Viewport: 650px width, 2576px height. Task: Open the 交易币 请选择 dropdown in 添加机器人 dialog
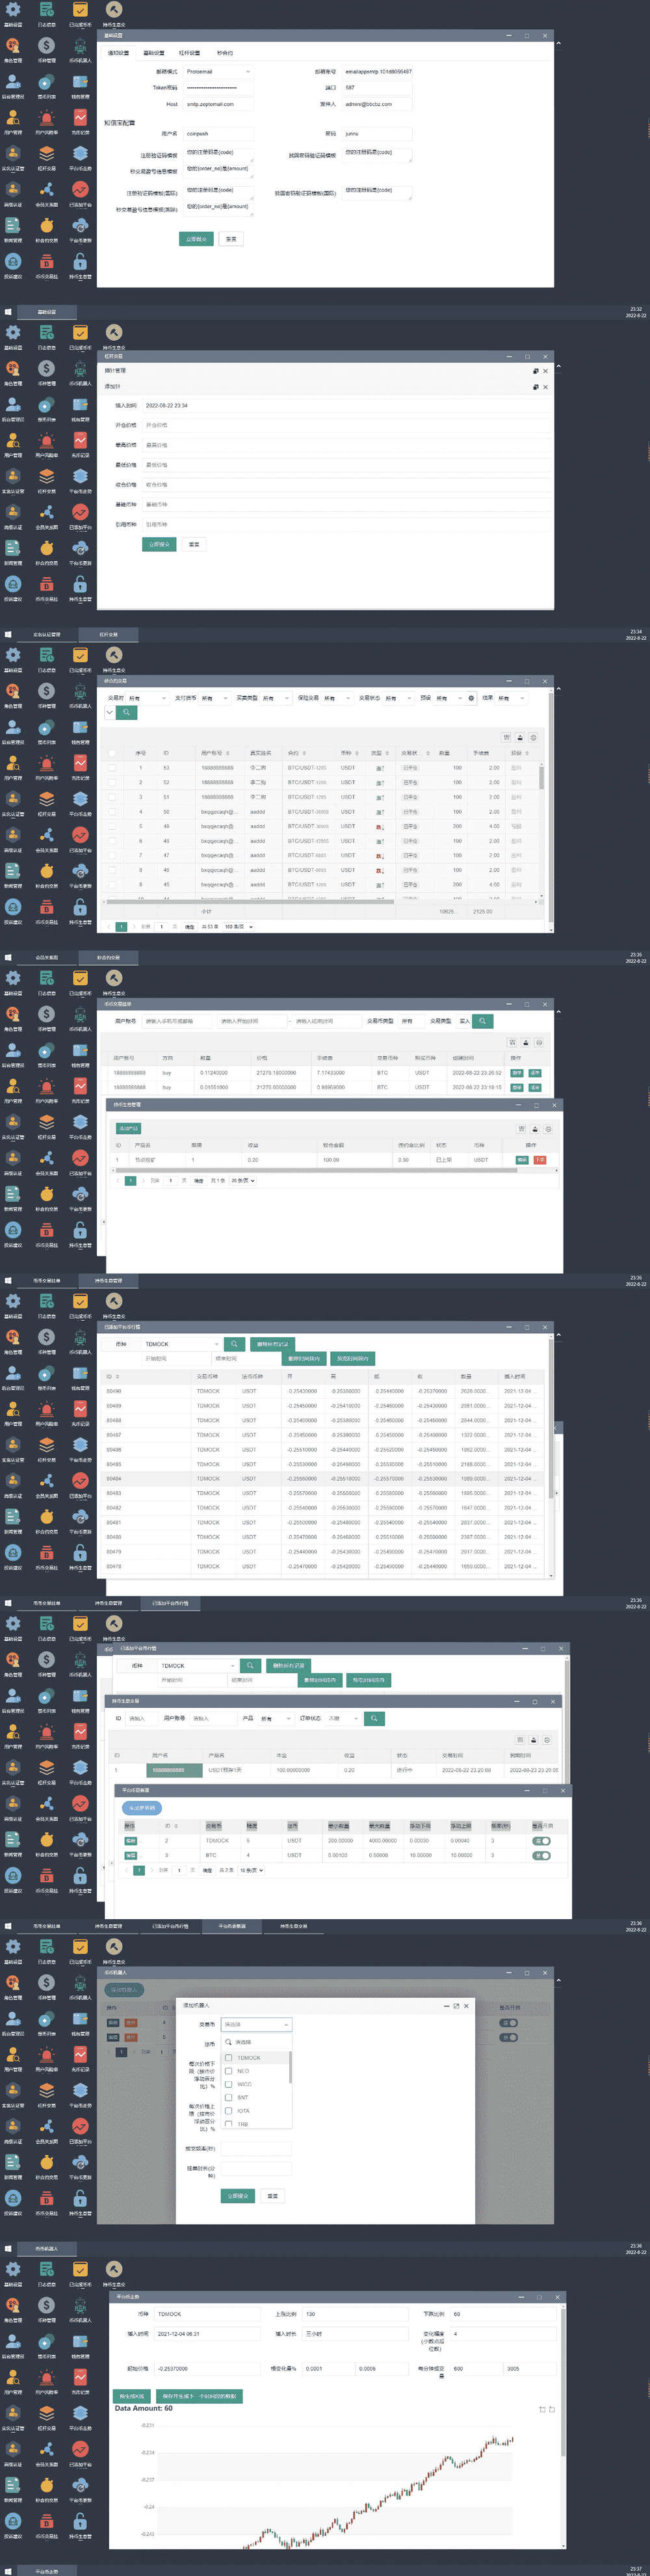point(256,2025)
